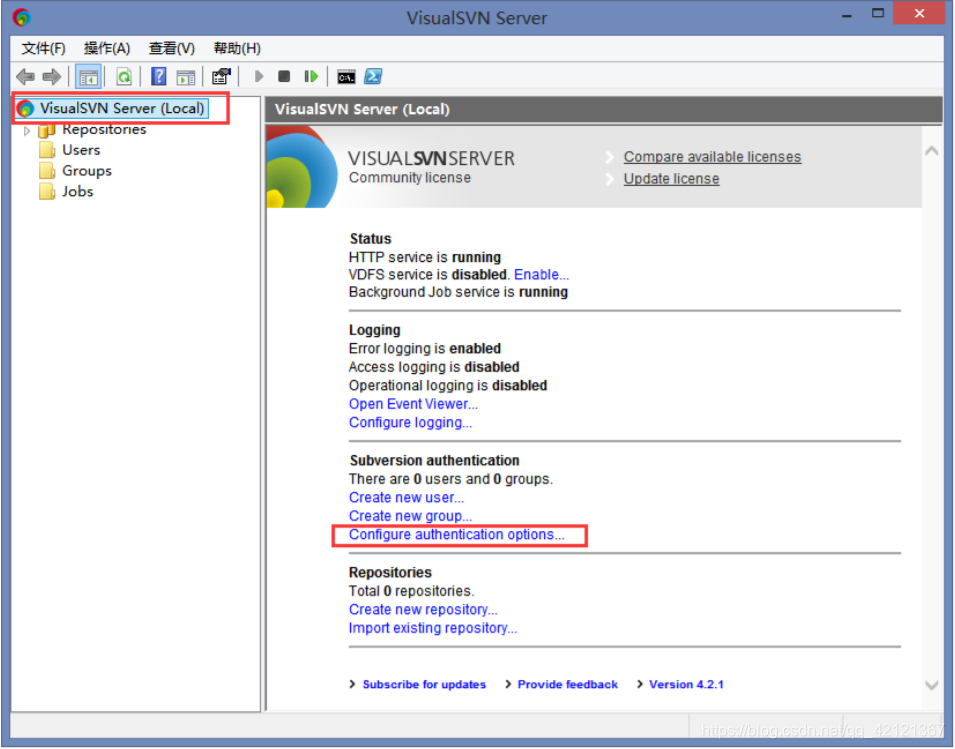Click the Jobs folder icon
This screenshot has width=955, height=749.
point(47,192)
